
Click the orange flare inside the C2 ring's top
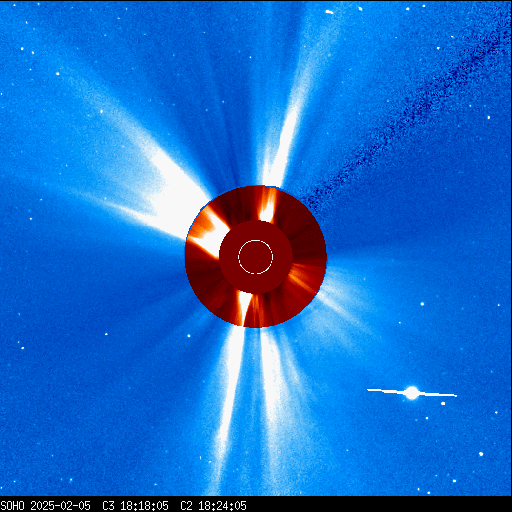(268, 204)
